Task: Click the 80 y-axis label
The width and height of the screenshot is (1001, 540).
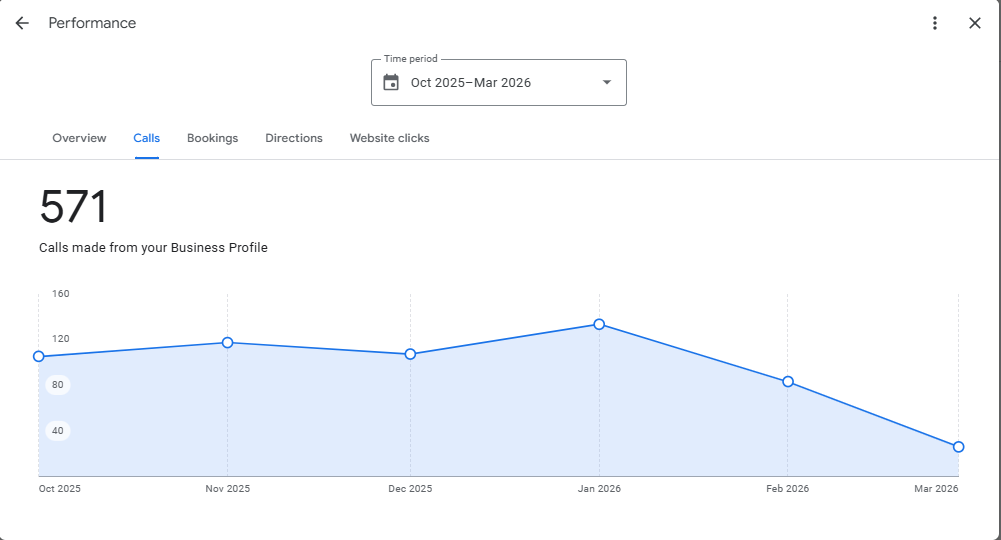Action: coord(58,385)
